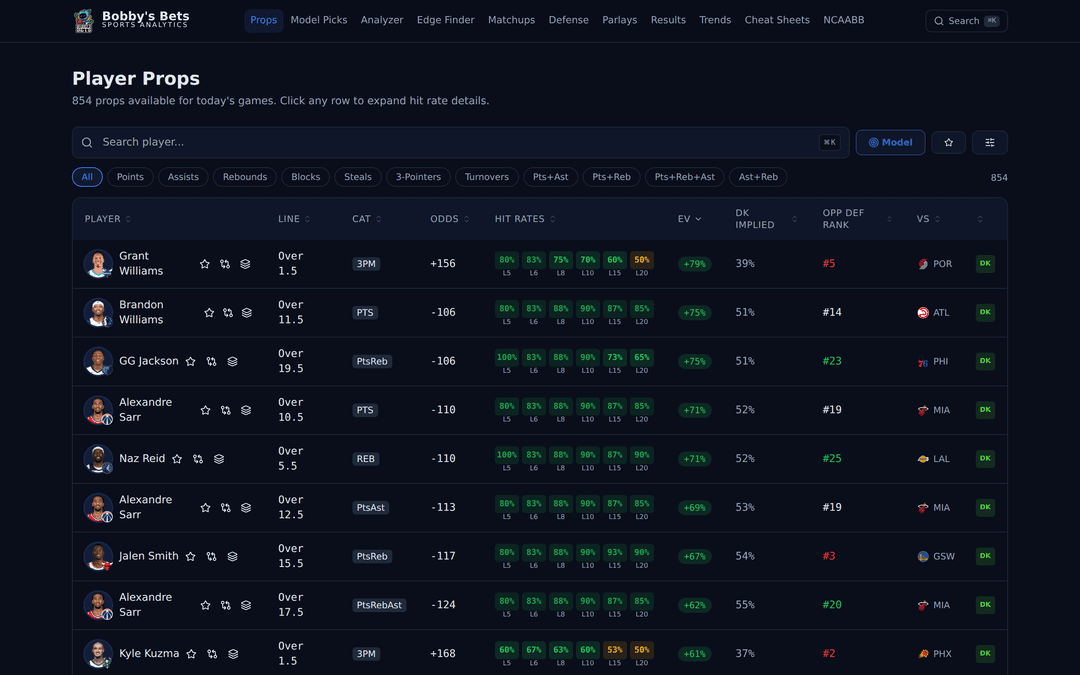Filter props by Rebounds

(x=245, y=177)
